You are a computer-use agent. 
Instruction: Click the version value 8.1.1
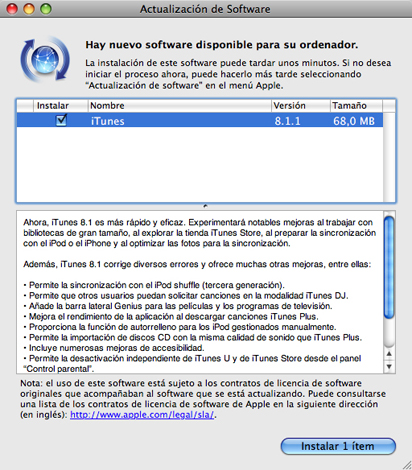point(287,121)
